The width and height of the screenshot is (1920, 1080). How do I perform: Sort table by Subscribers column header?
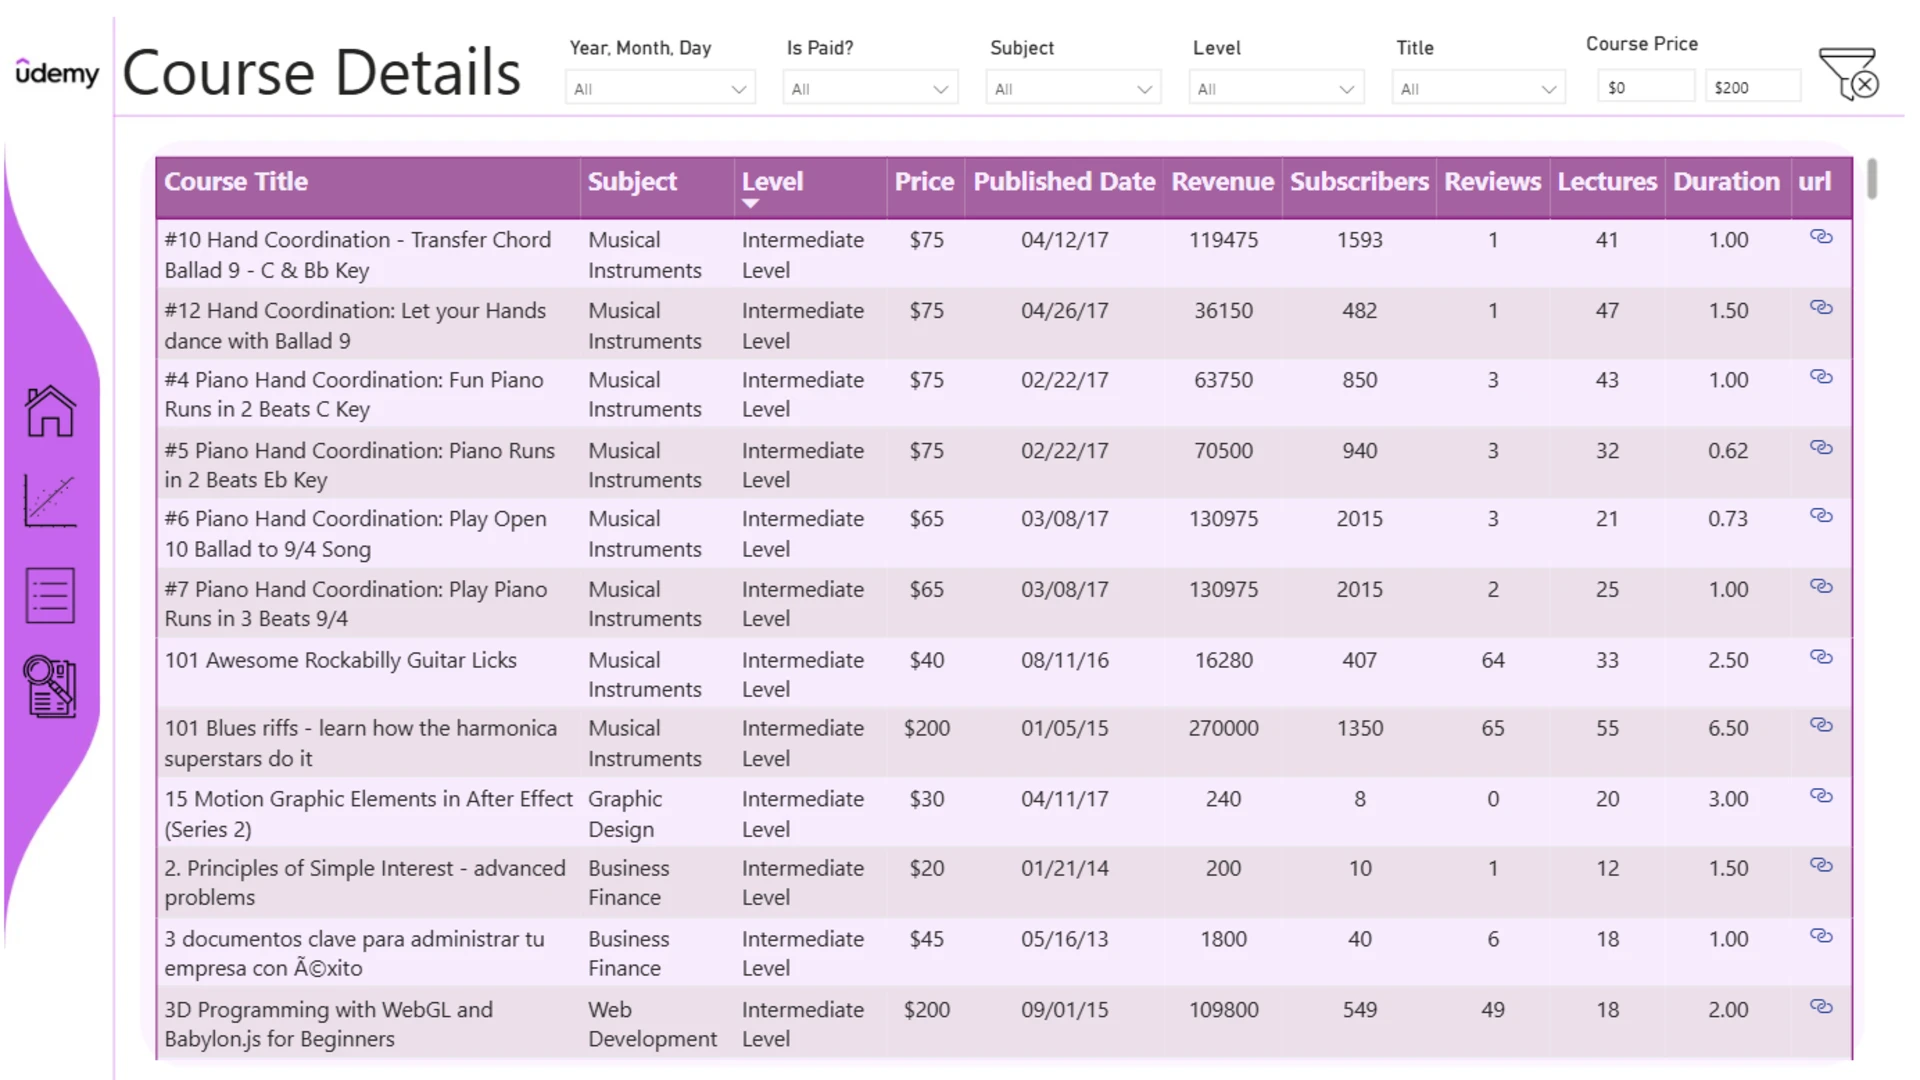(x=1359, y=182)
